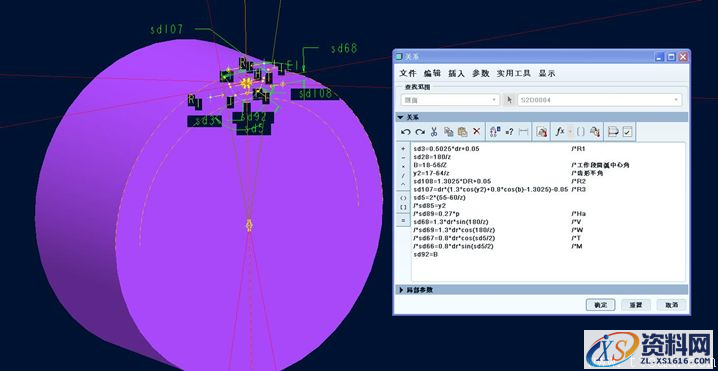
Task: Click the /*R3 comment
Action: [x=579, y=189]
